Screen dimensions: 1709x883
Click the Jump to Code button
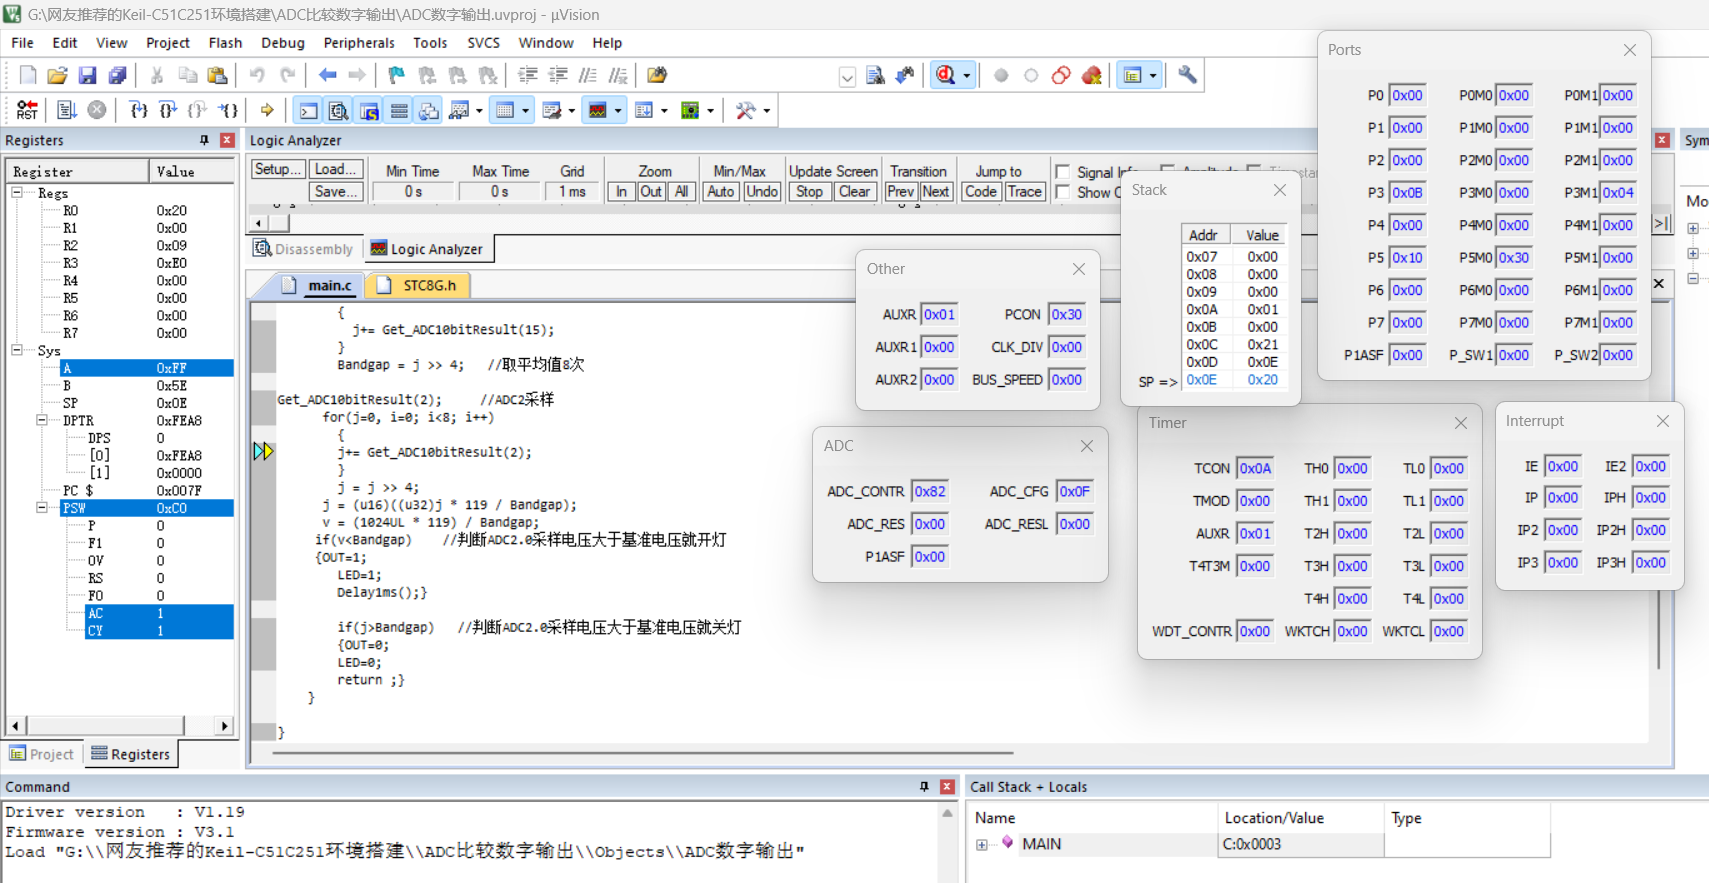tap(981, 192)
